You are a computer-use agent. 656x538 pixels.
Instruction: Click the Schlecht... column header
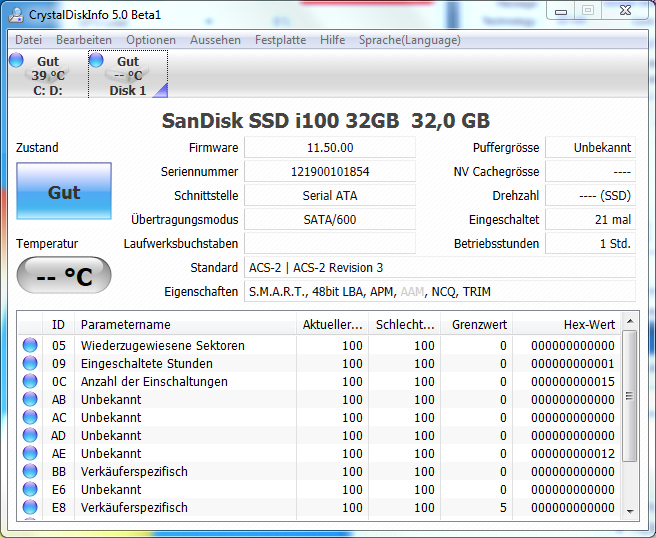click(404, 325)
